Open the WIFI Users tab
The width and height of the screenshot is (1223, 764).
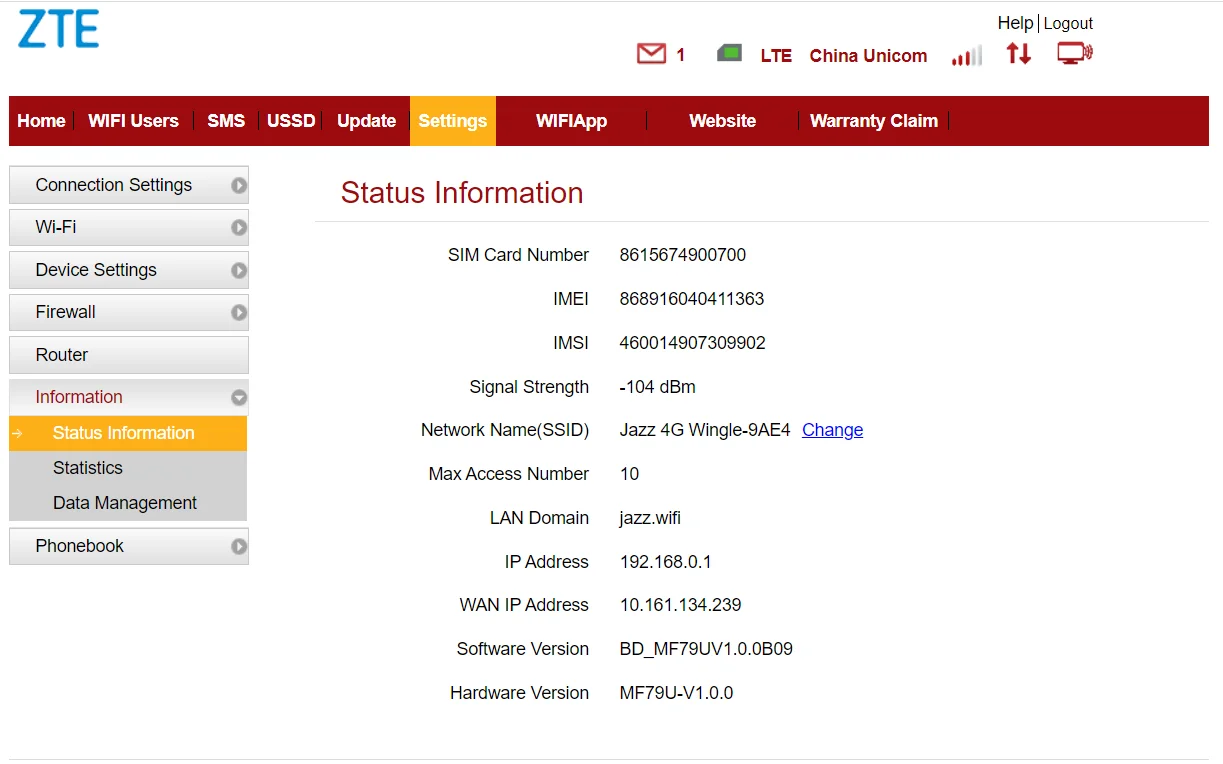[x=133, y=121]
